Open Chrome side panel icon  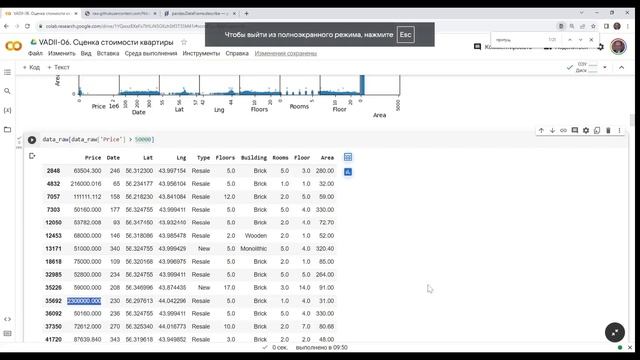[607, 26]
